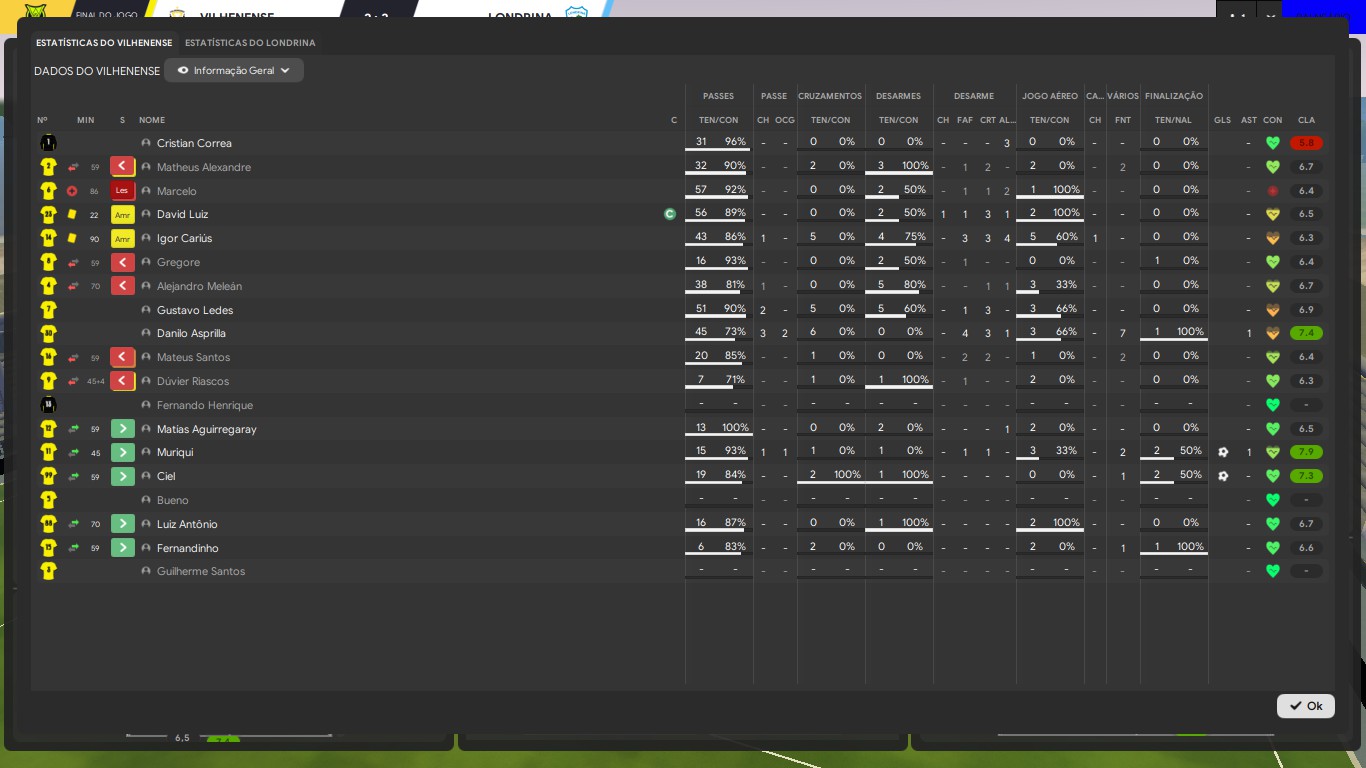Click the green substituted-on badge for Matias Aguirregaray

[x=122, y=429]
